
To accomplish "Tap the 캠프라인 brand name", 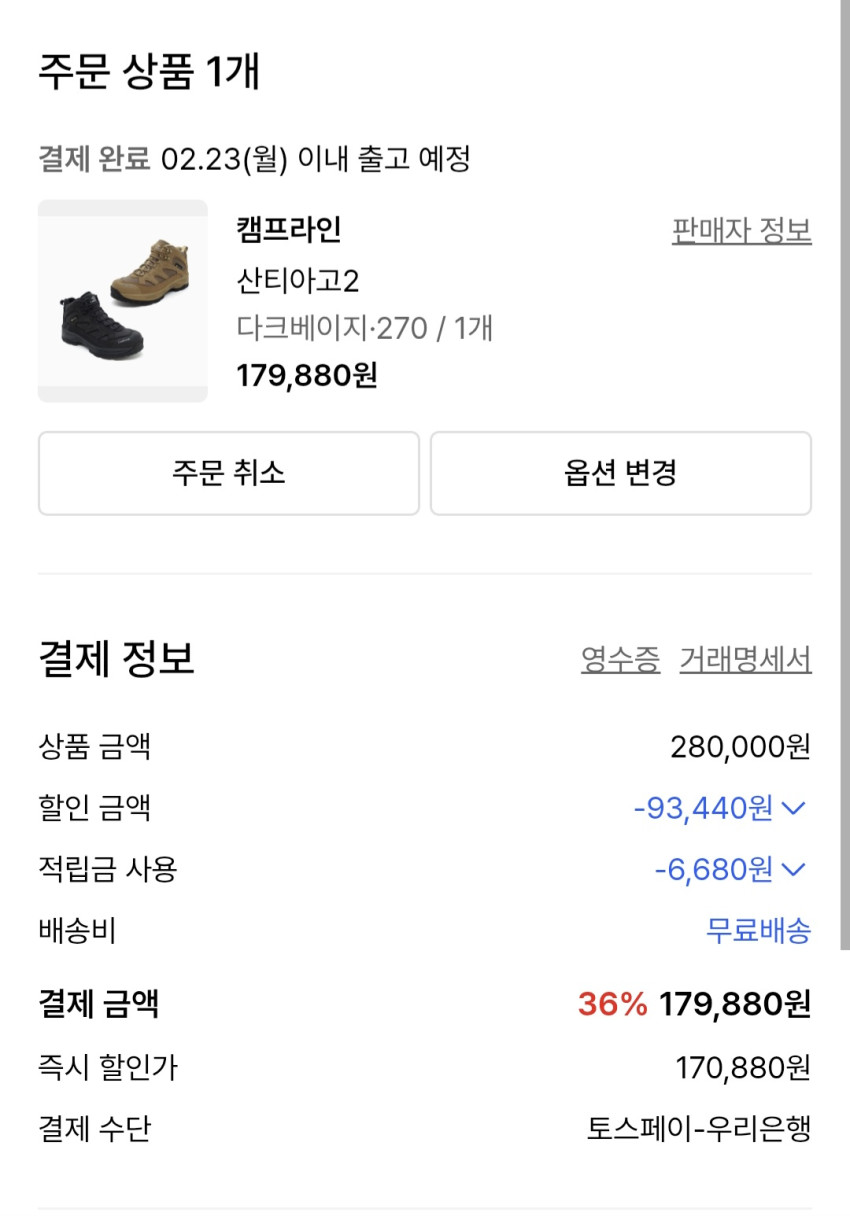I will tap(289, 230).
